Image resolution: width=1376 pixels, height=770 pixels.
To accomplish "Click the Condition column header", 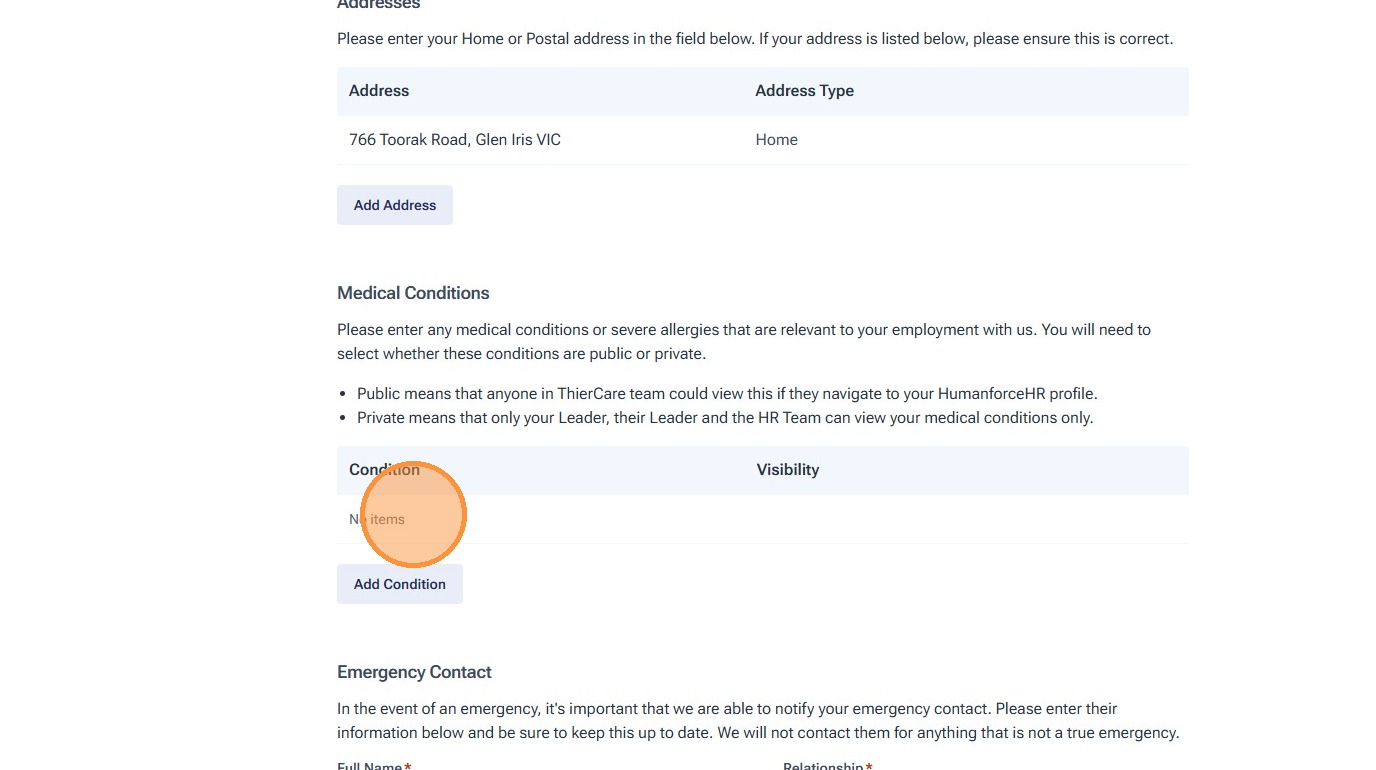I will pos(384,470).
